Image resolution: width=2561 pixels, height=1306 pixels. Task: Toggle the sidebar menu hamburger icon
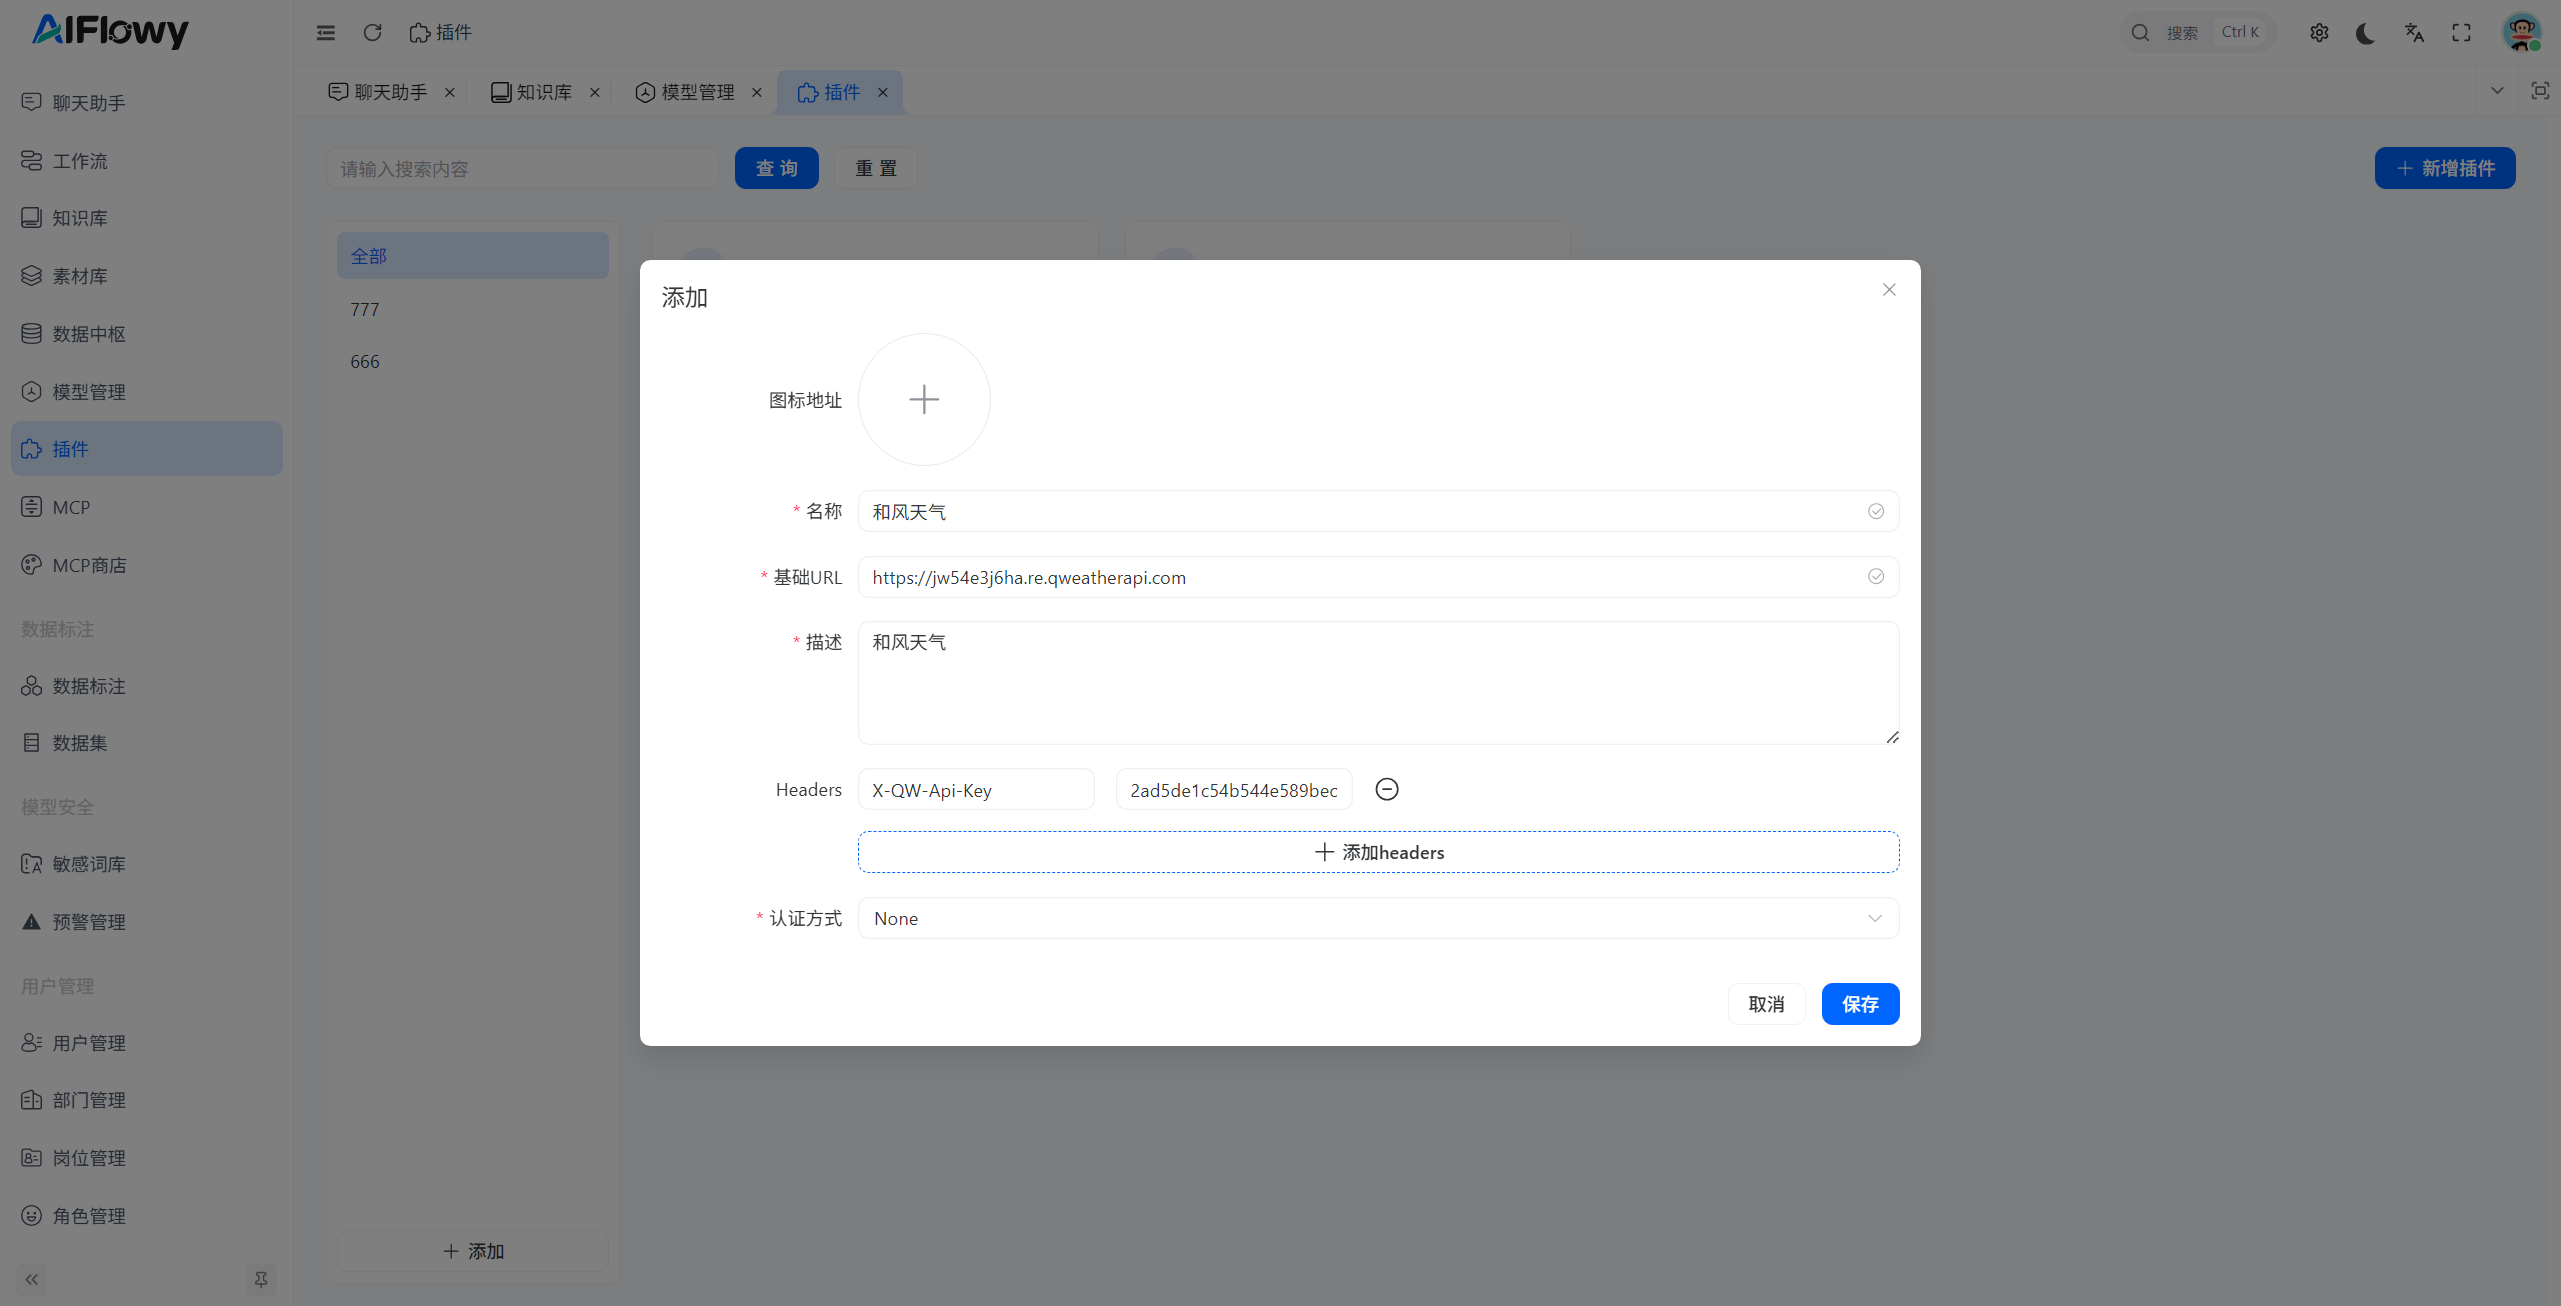(x=326, y=32)
